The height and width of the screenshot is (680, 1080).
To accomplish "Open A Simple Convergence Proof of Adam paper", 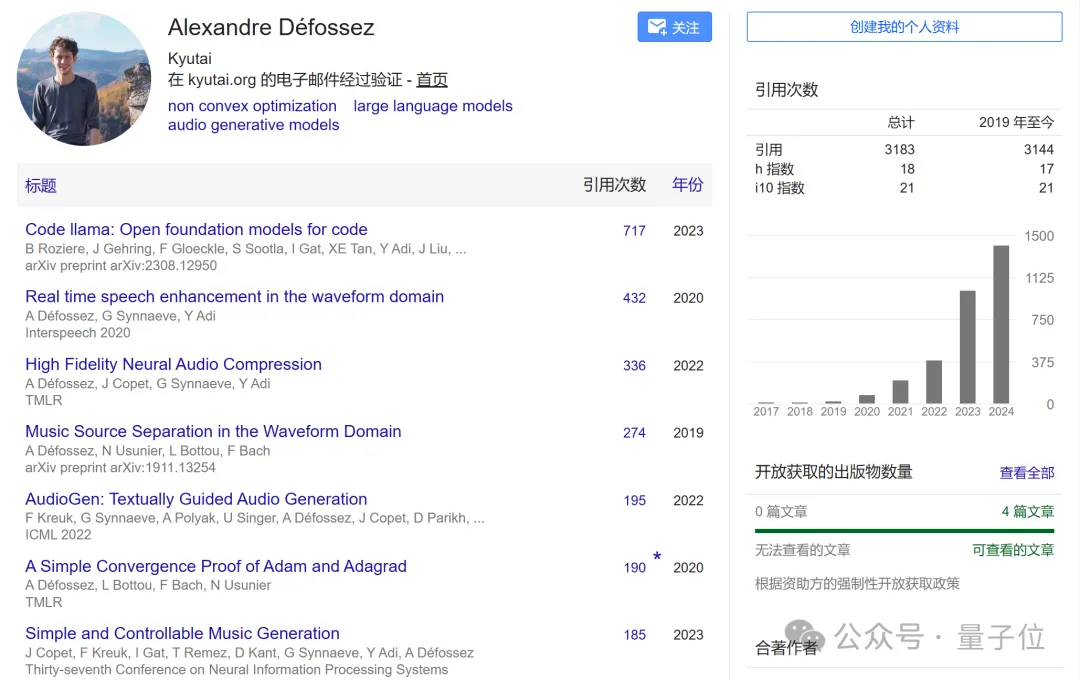I will pos(216,566).
